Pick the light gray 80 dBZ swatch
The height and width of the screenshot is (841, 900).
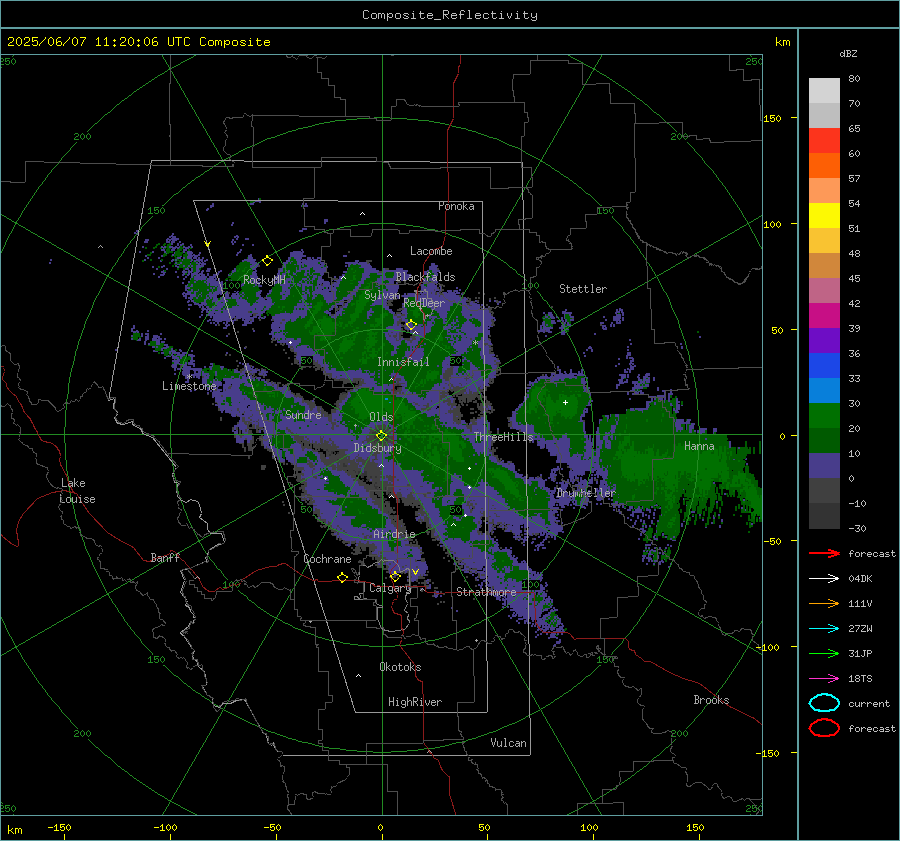[824, 90]
